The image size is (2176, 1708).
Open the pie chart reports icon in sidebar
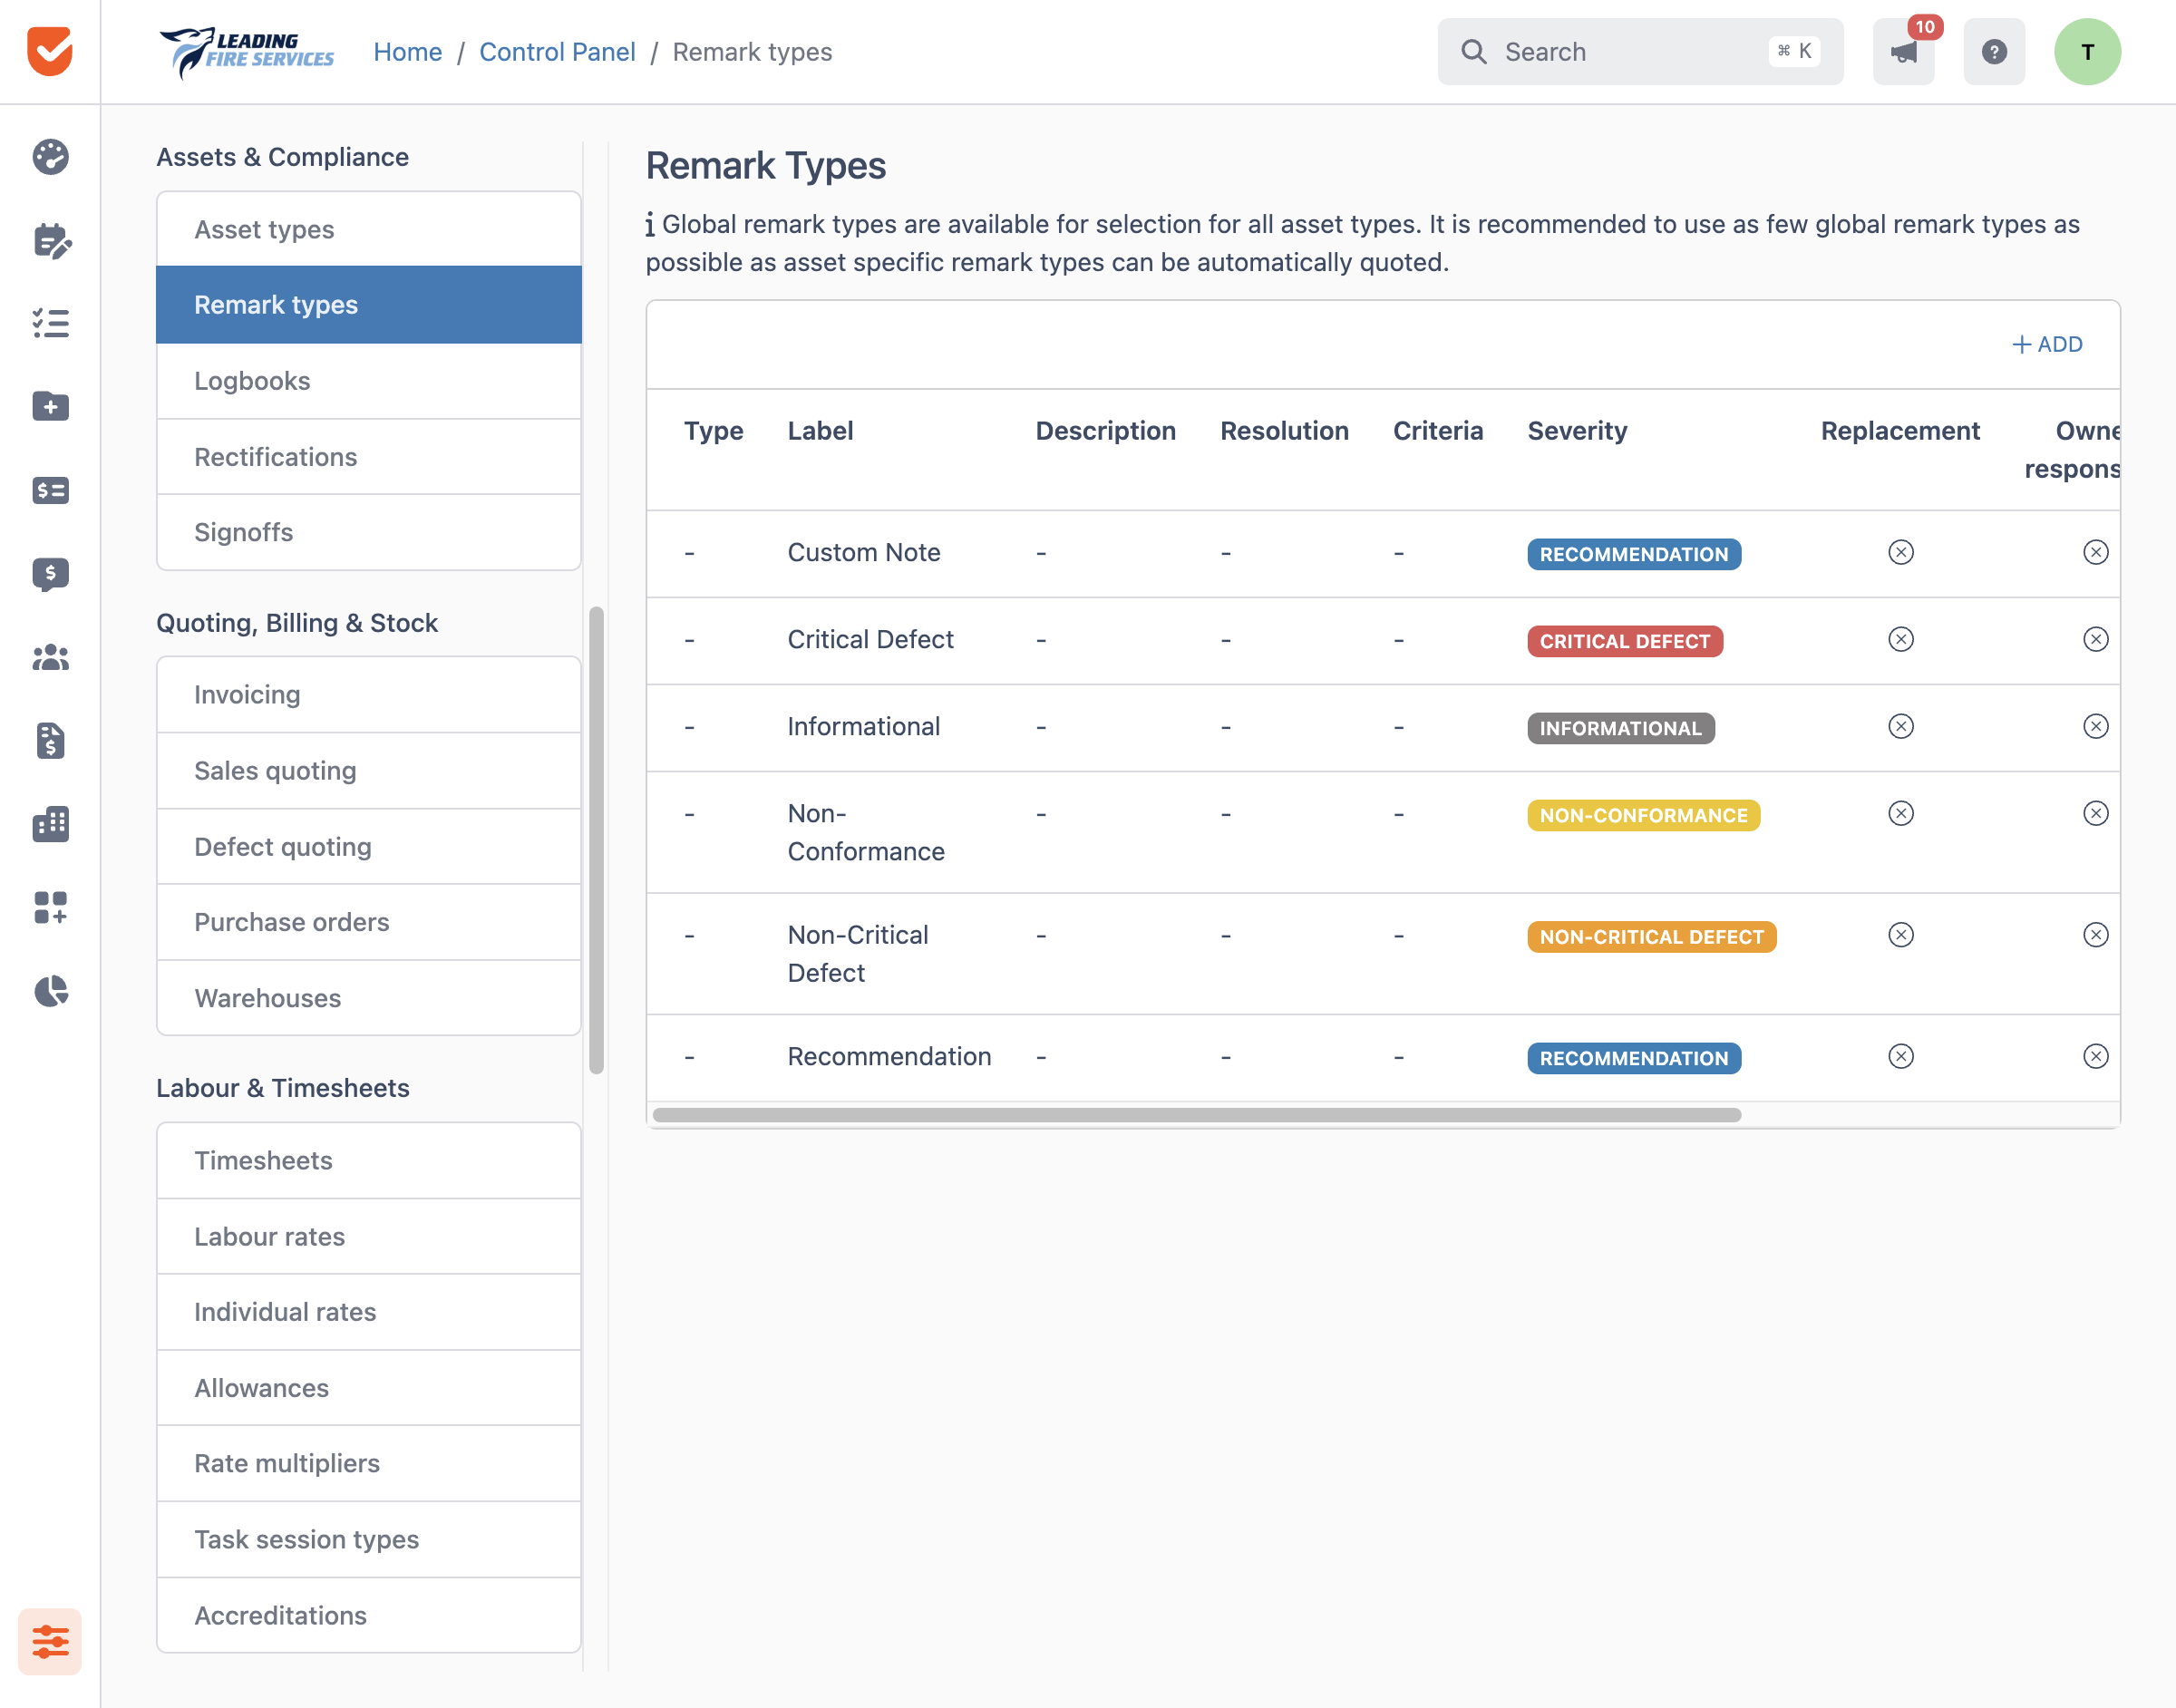pyautogui.click(x=50, y=991)
